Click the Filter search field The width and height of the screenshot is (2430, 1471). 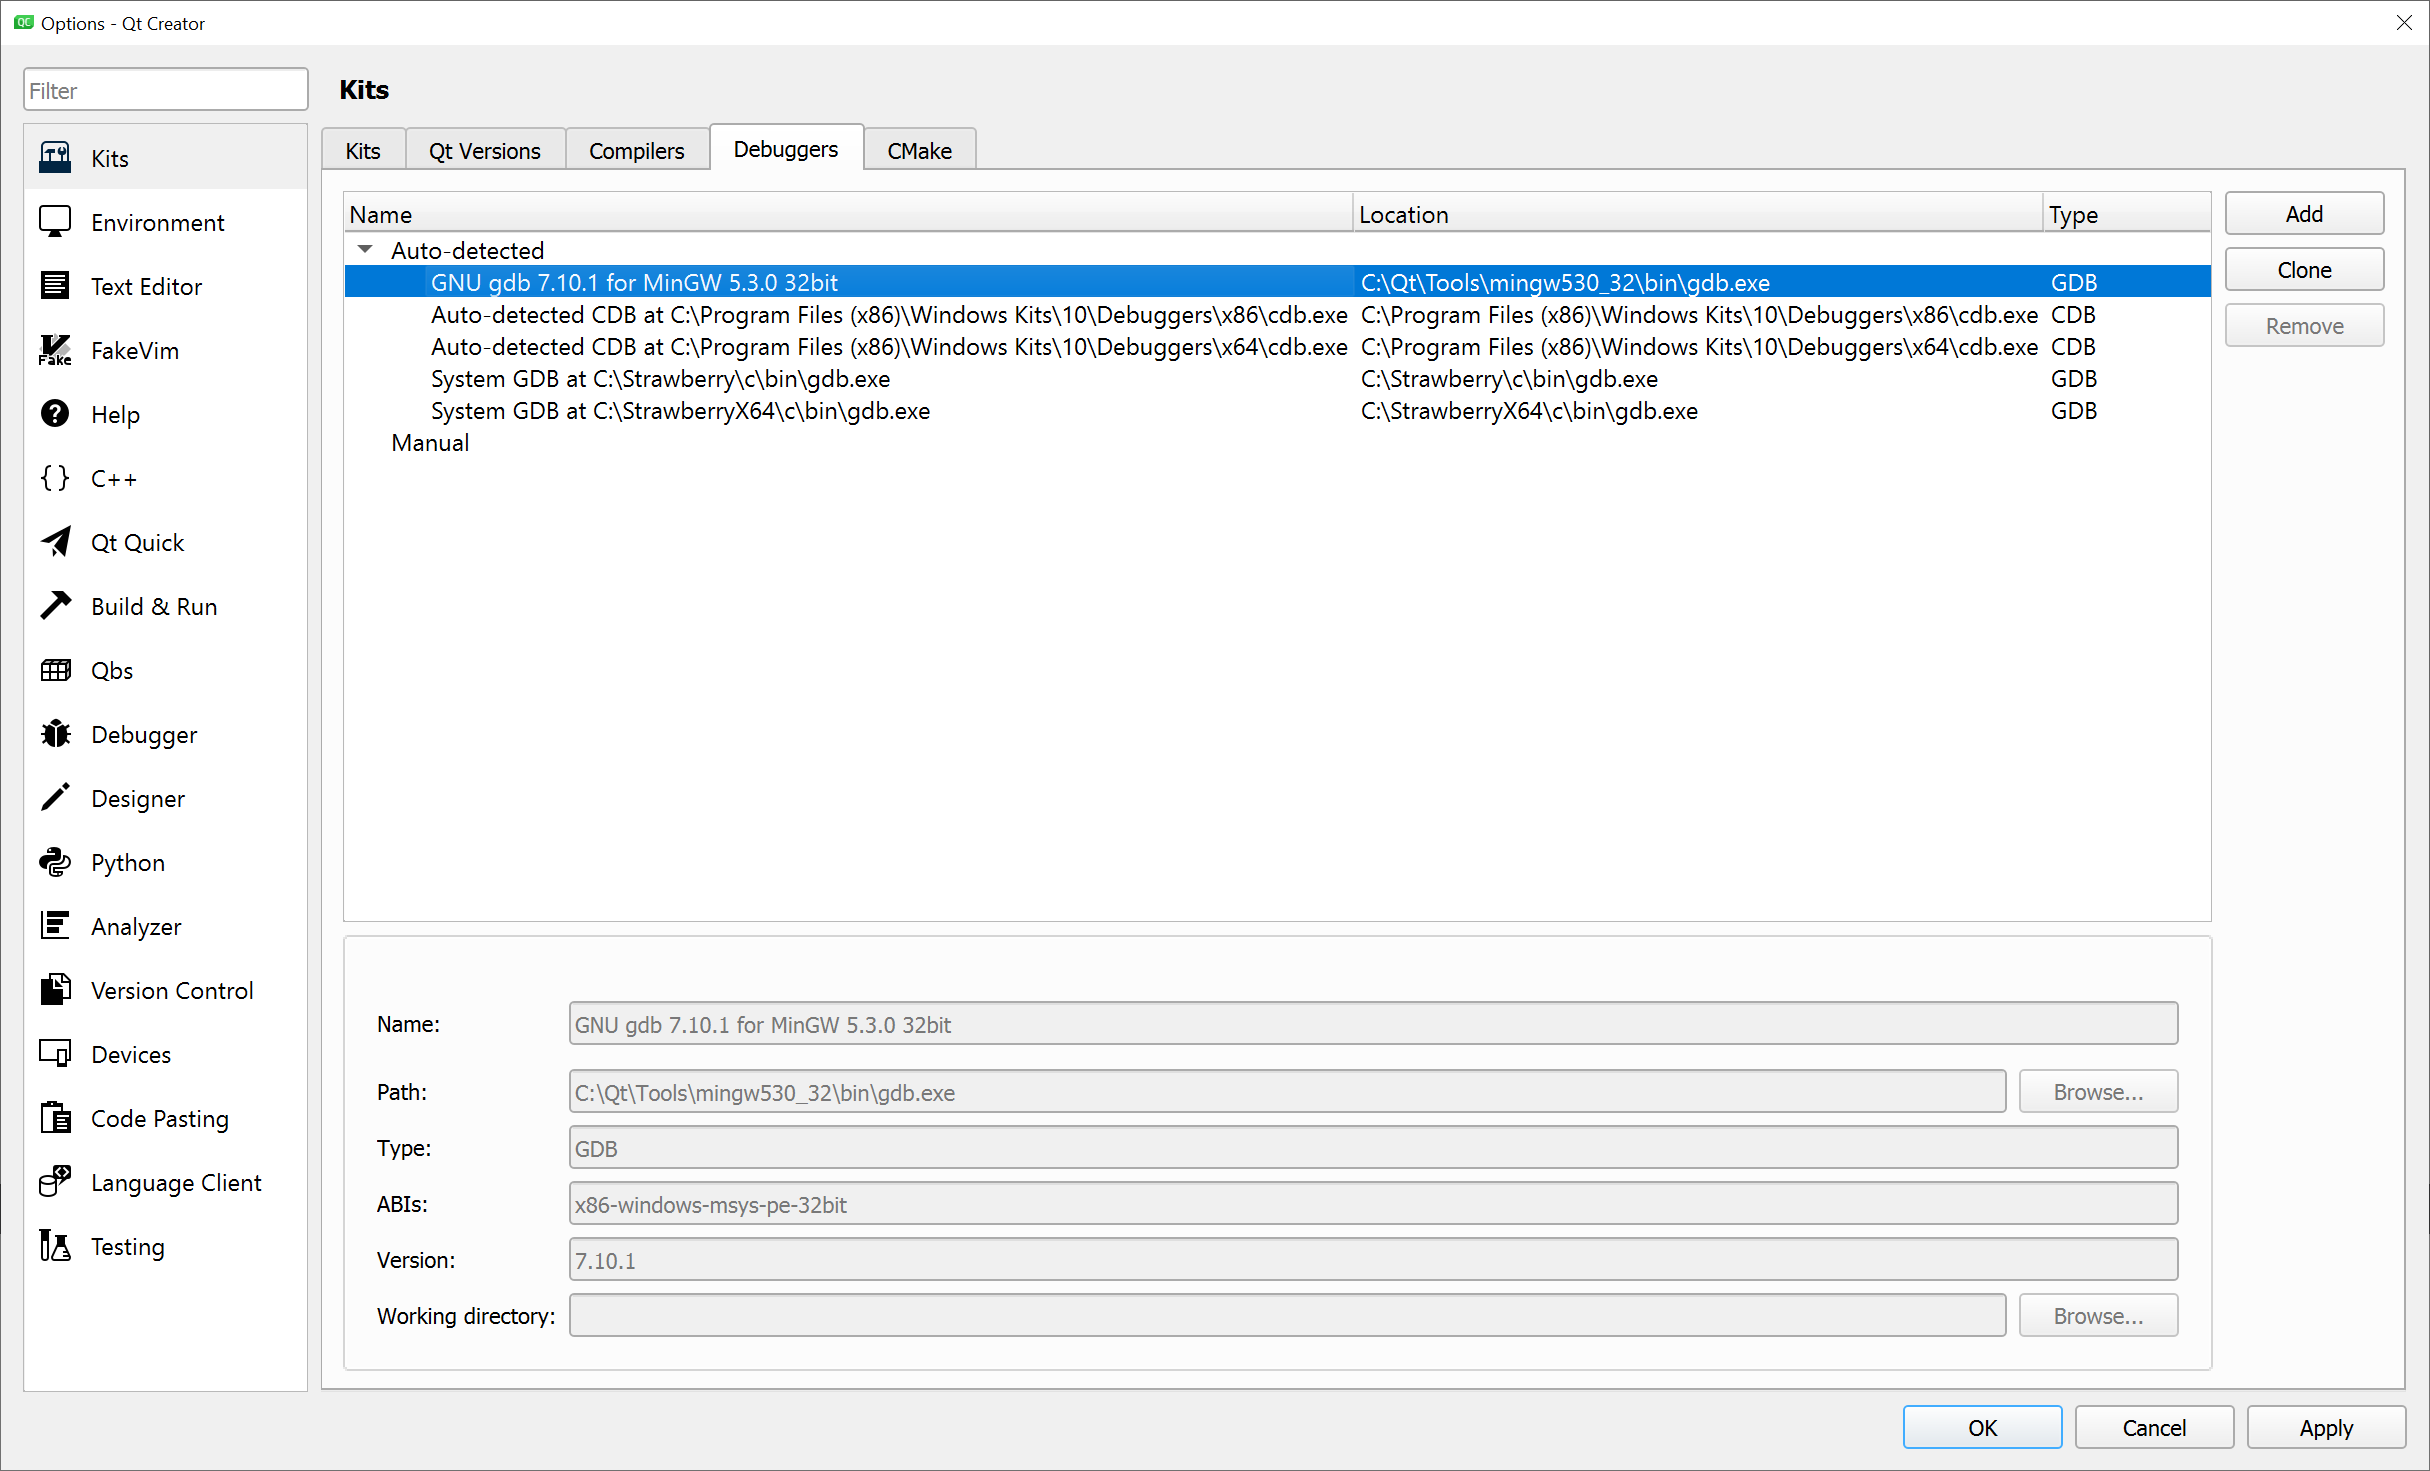165,91
